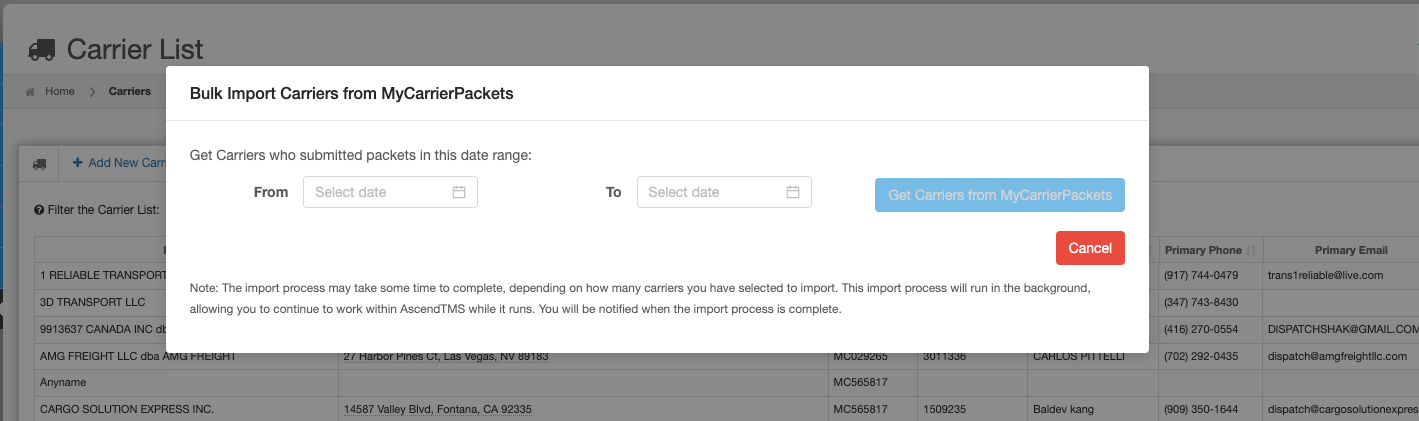The image size is (1419, 421).
Task: Cancel the bulk import dialog
Action: 1090,248
